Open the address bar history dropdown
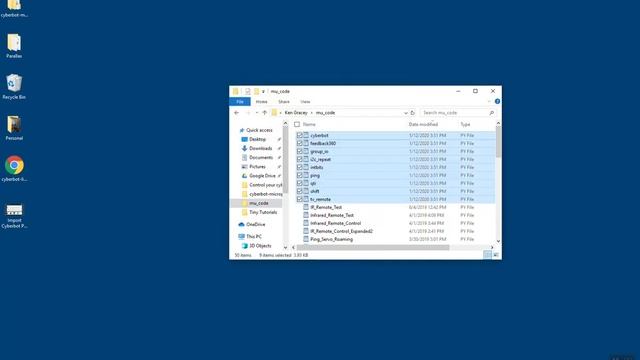The width and height of the screenshot is (640, 360). point(406,113)
